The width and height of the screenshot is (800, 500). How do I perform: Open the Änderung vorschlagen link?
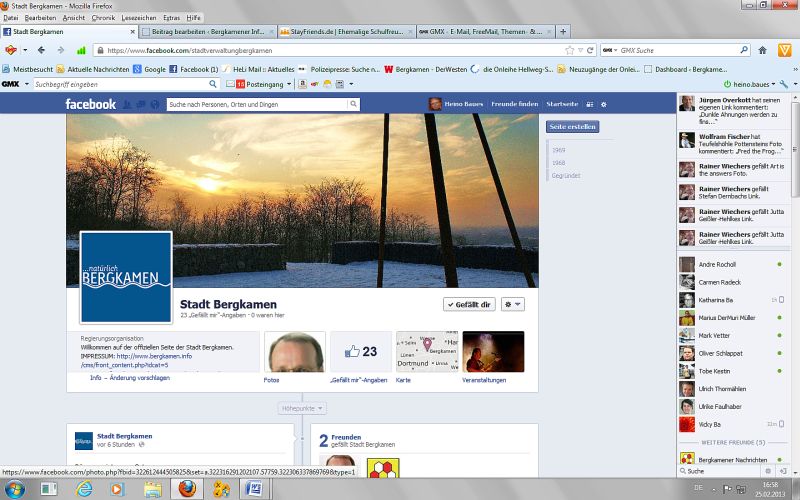tap(139, 378)
